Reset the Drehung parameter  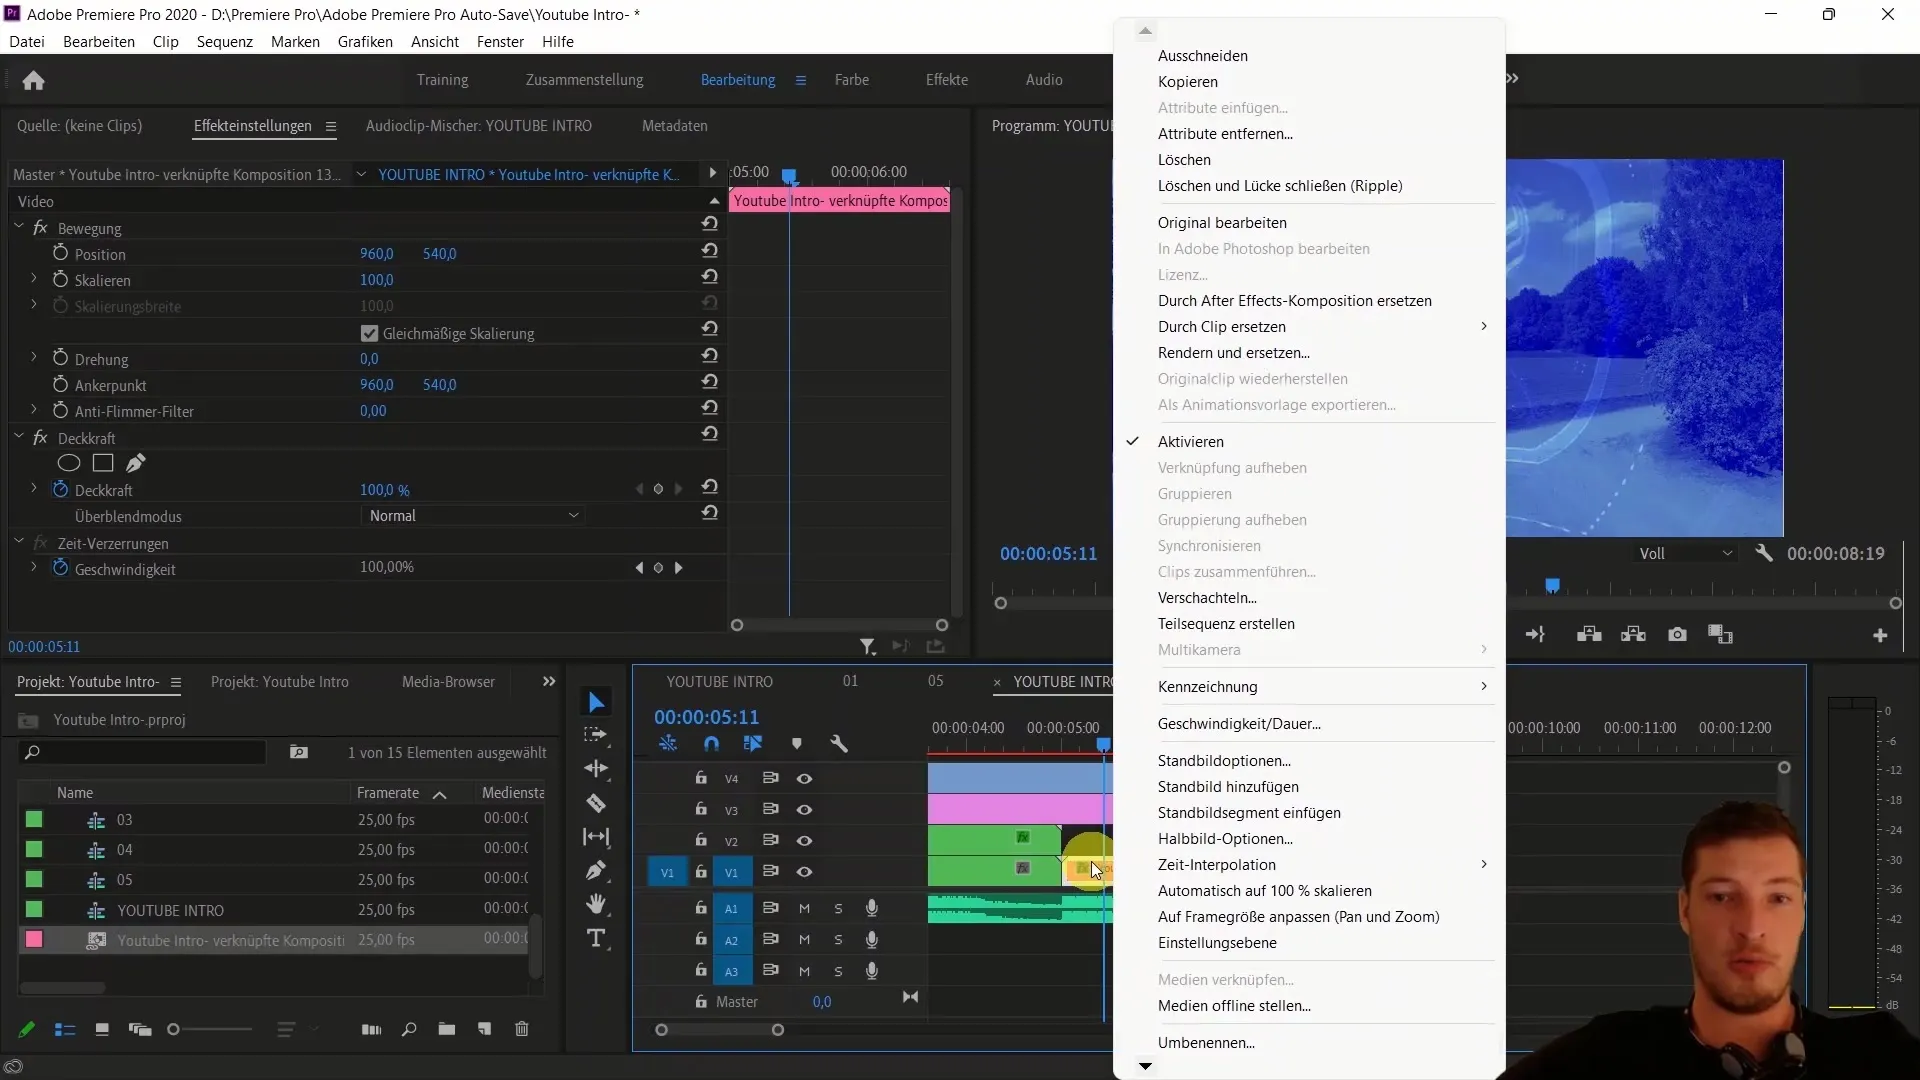[710, 356]
